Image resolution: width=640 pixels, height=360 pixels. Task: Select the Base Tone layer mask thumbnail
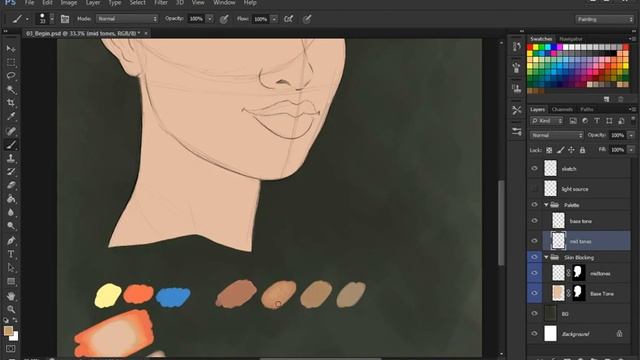coord(578,293)
